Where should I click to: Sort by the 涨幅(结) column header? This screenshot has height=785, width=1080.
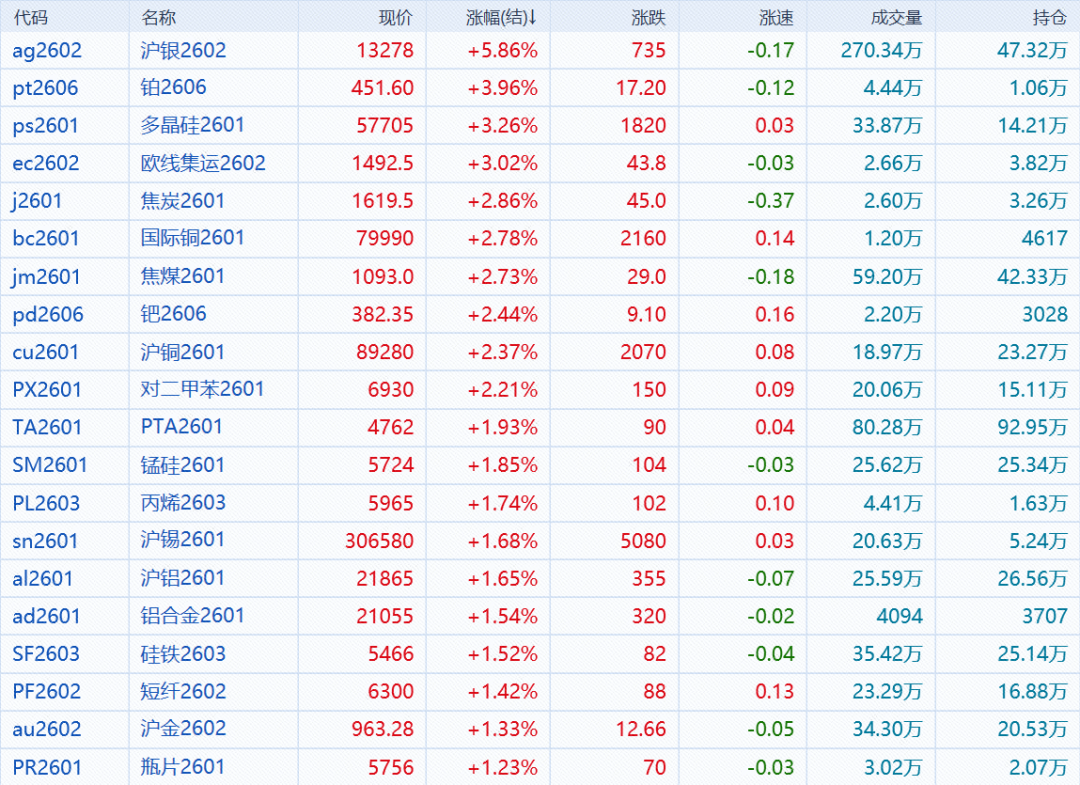click(501, 17)
